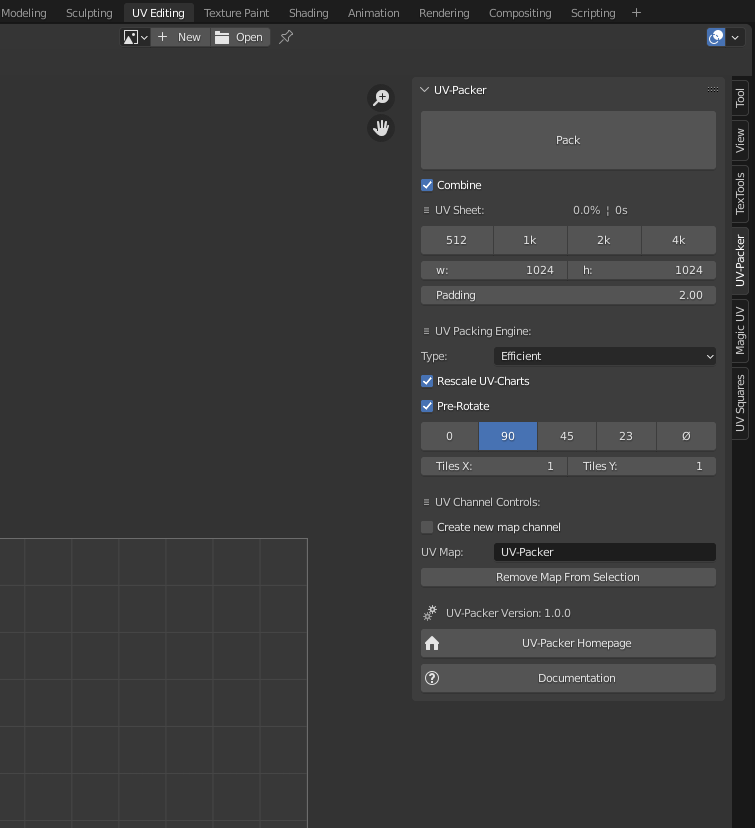Click the width w: 1024 field
Screen dimensions: 755x828
click(x=494, y=270)
